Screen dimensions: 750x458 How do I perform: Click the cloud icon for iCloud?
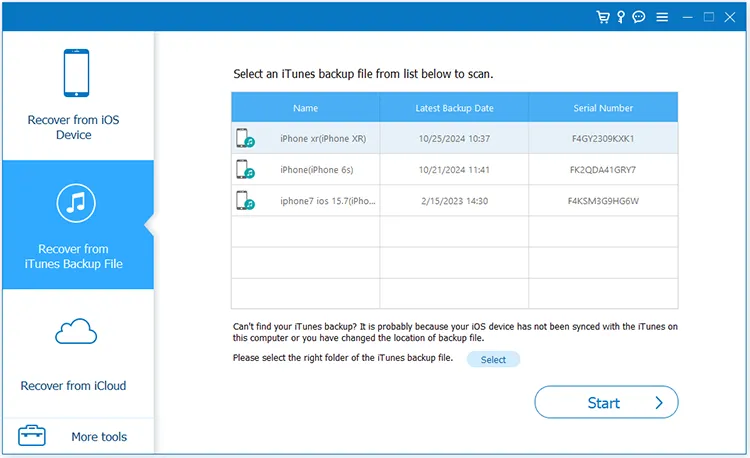click(x=76, y=333)
